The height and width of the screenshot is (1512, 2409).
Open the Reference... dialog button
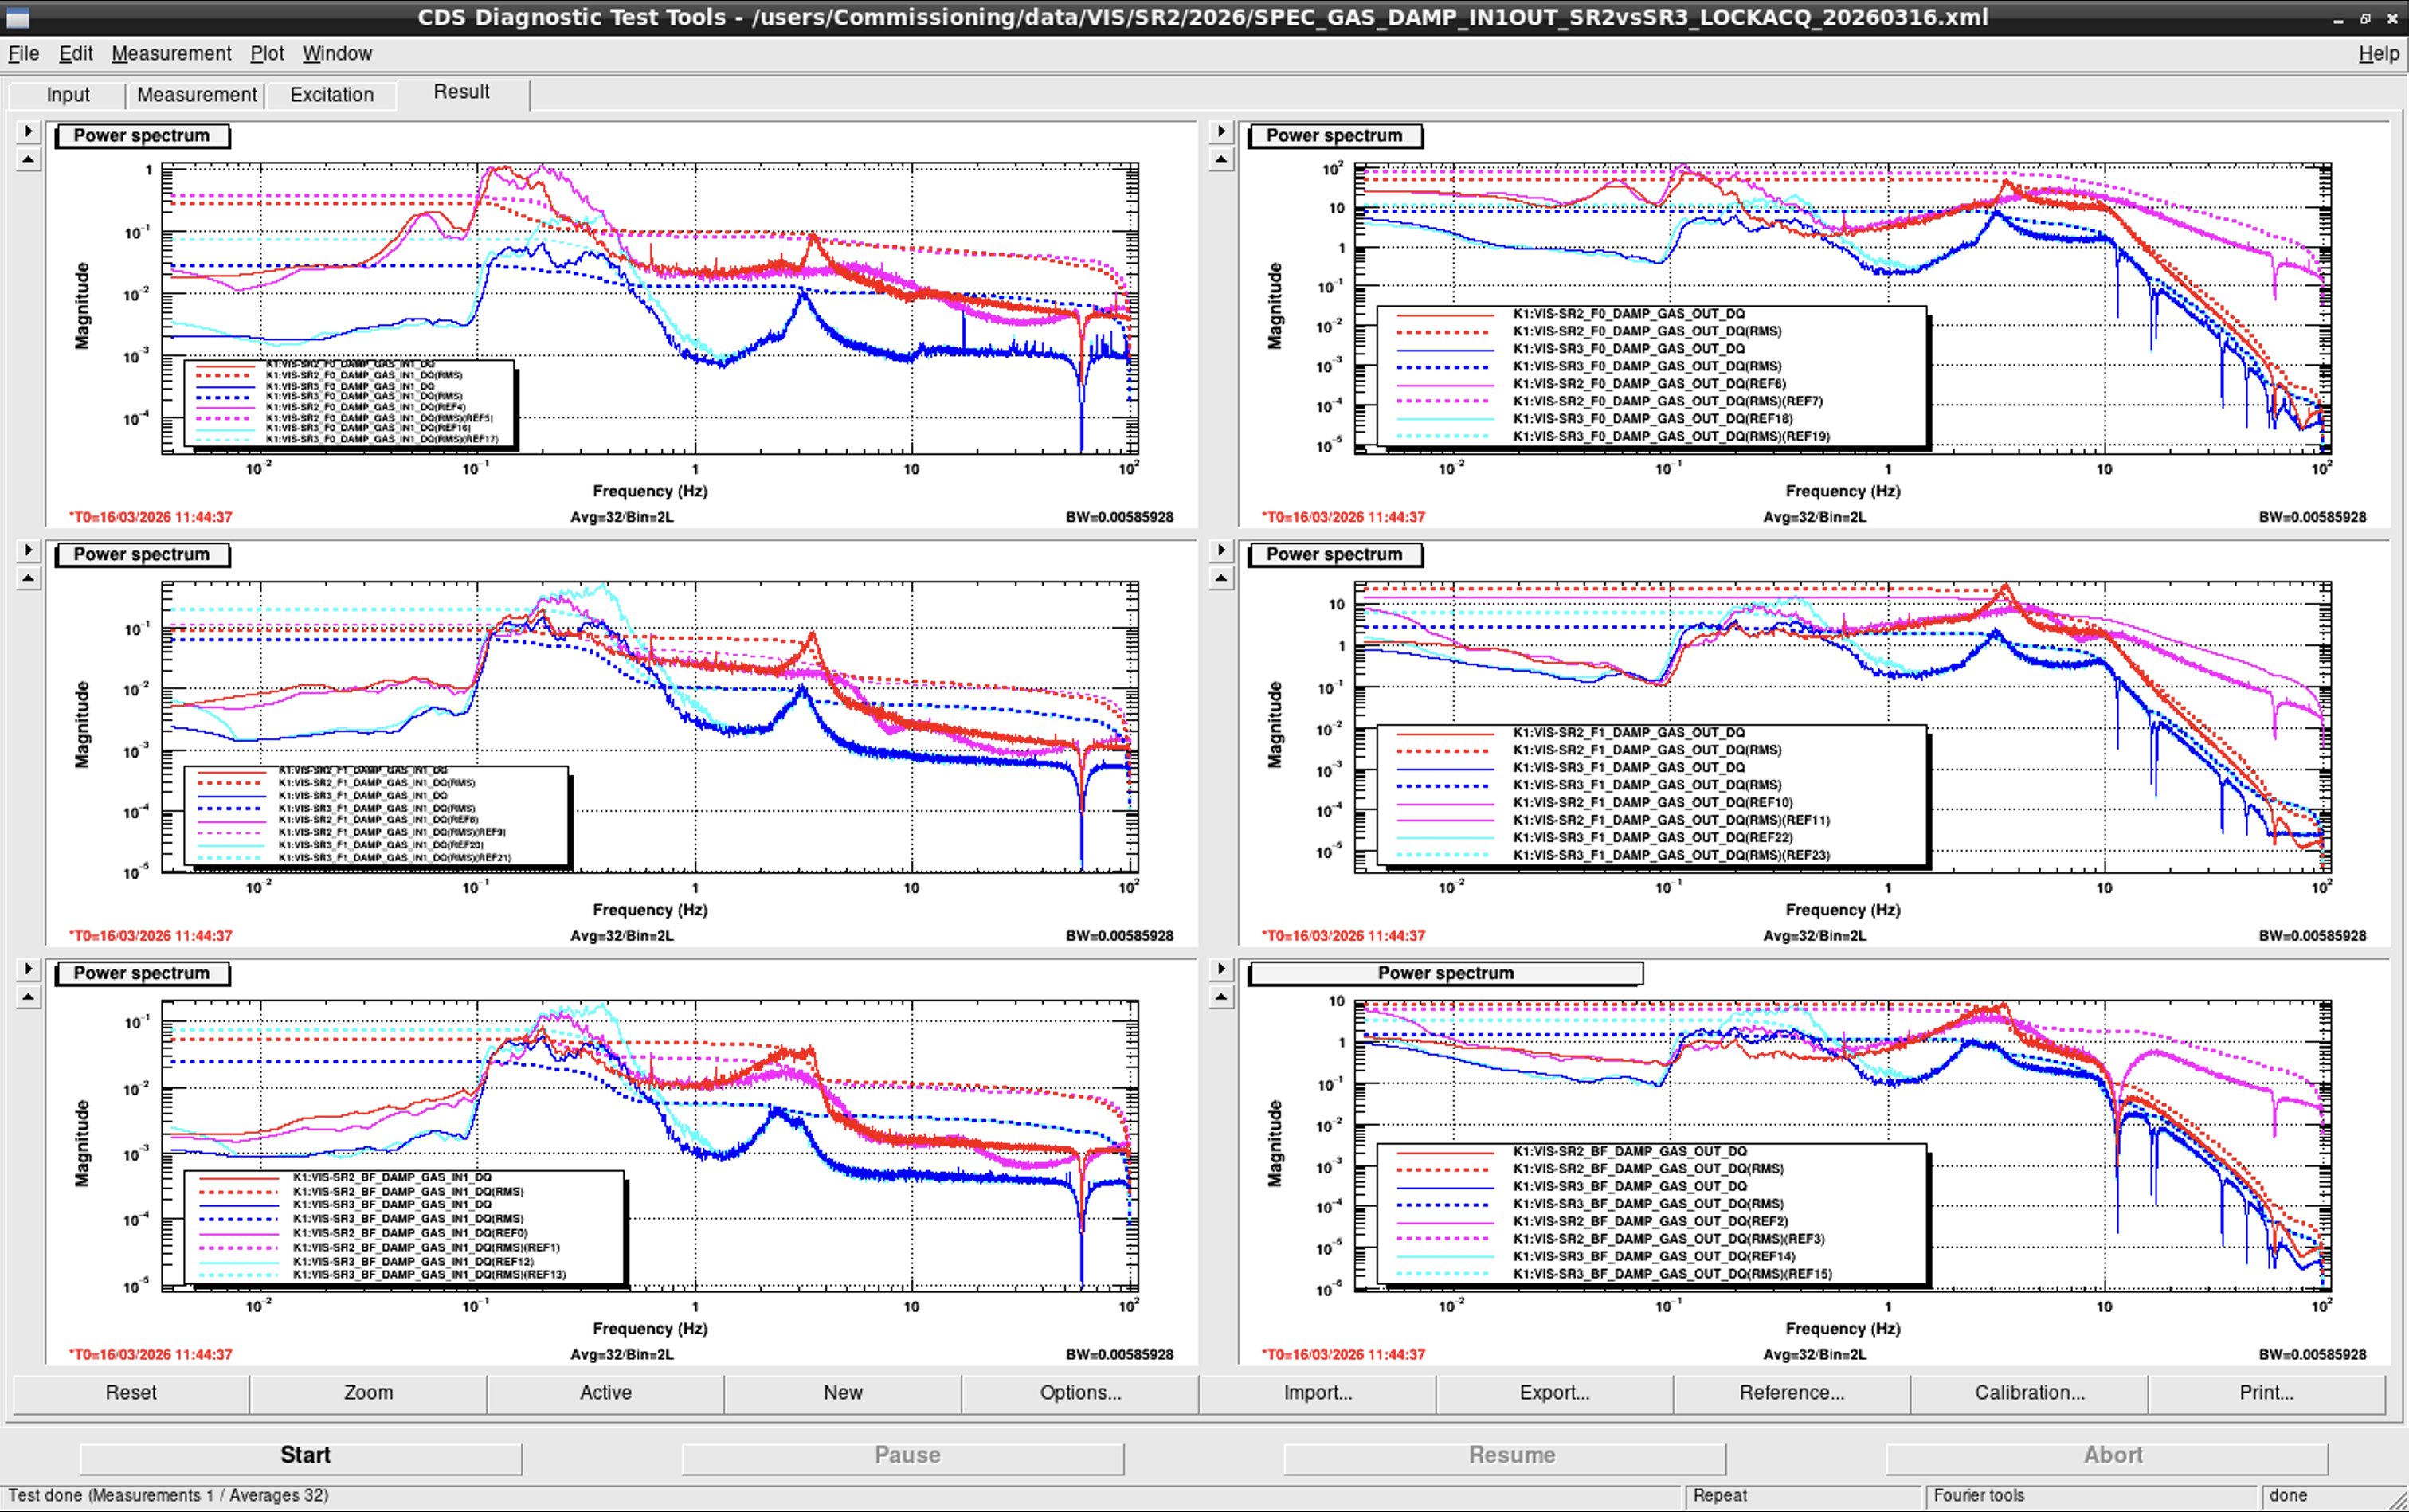tap(1791, 1393)
